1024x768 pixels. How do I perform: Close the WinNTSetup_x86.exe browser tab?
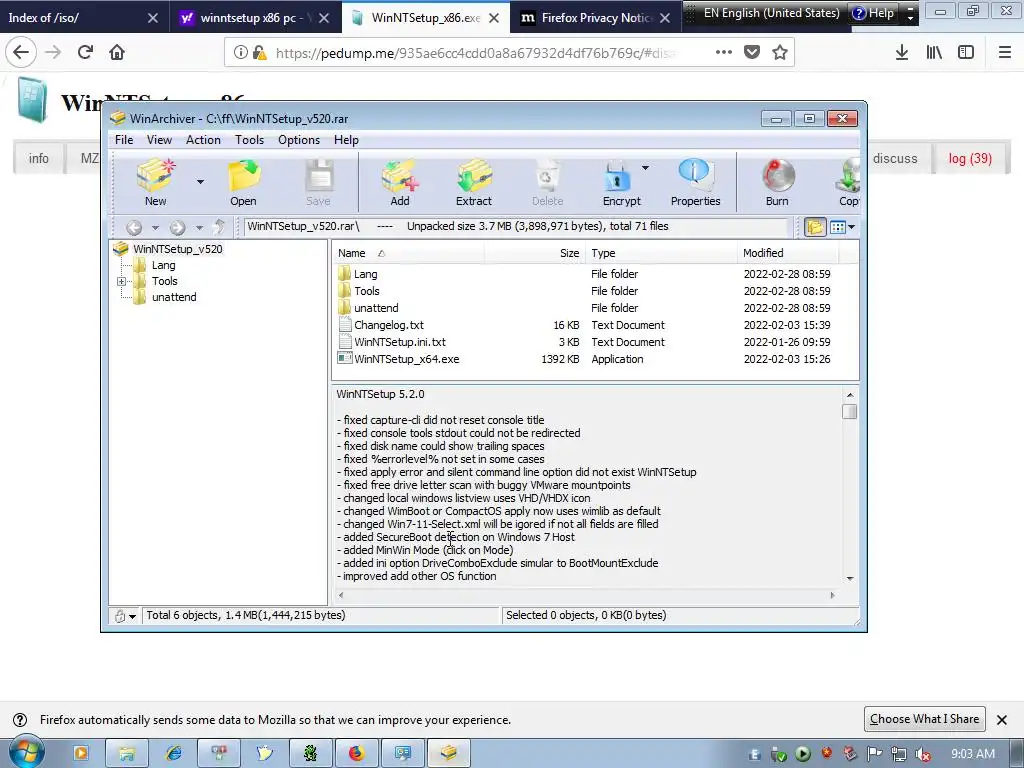point(494,18)
